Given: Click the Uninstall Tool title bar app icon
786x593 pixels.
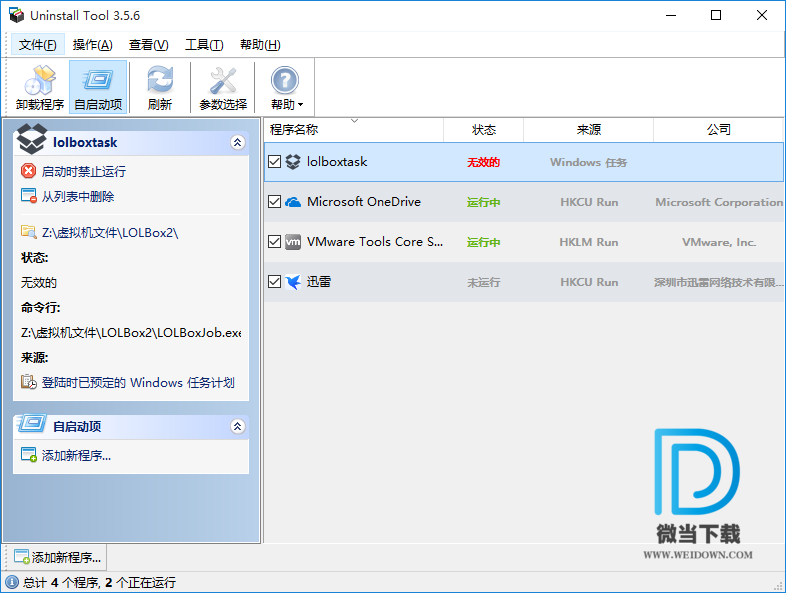Looking at the screenshot, I should [17, 15].
